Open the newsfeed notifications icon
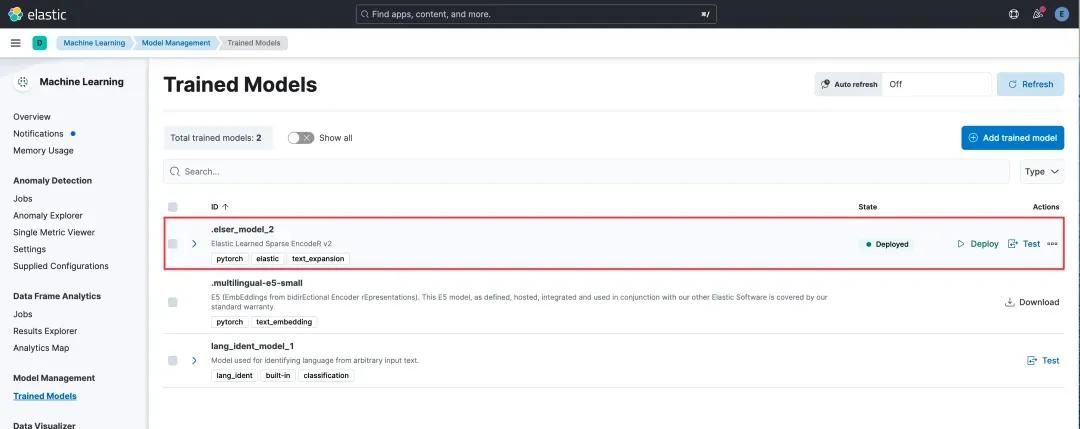 [x=1038, y=14]
